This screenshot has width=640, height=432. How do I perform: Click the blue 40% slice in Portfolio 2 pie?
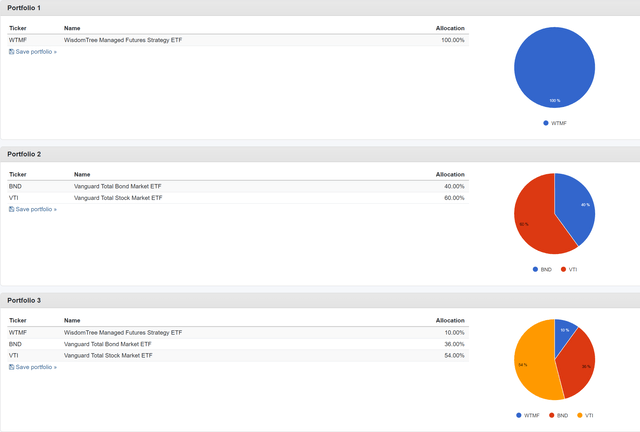pos(576,208)
